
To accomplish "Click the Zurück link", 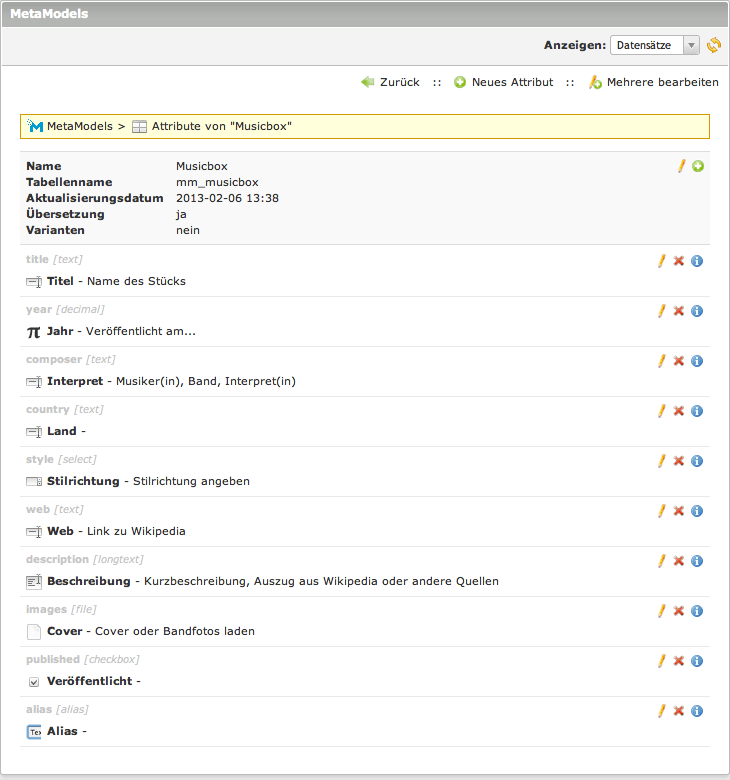I will point(391,82).
